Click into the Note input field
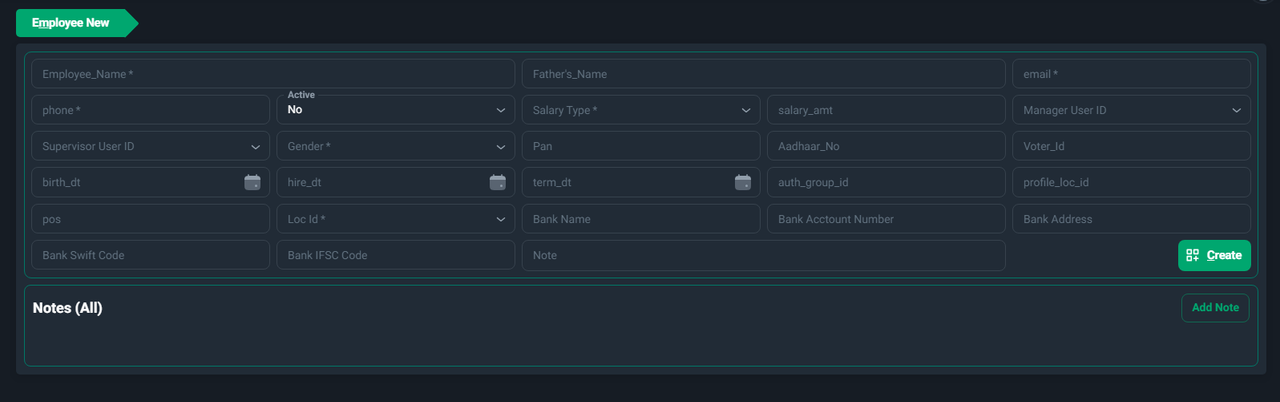 (x=764, y=255)
